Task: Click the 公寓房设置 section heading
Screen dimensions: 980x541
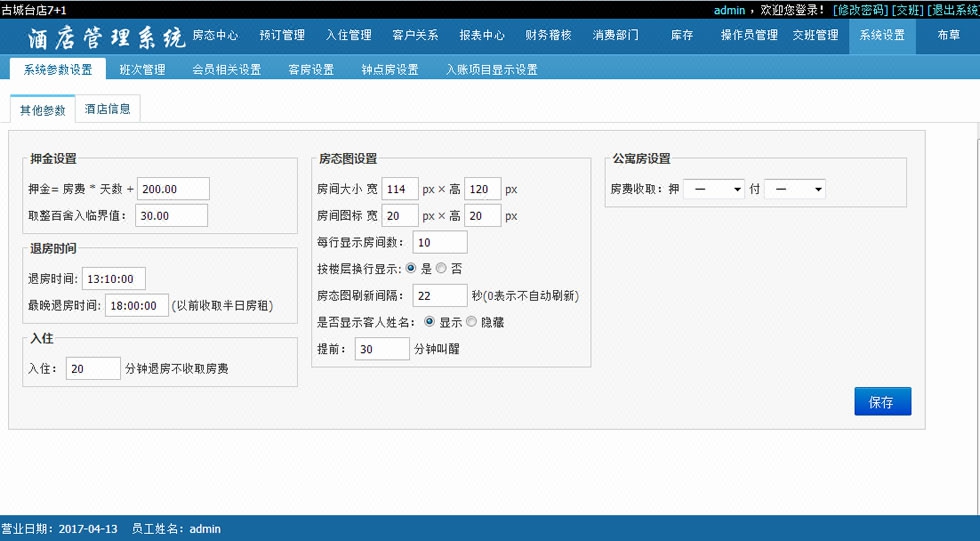Action: pyautogui.click(x=641, y=159)
